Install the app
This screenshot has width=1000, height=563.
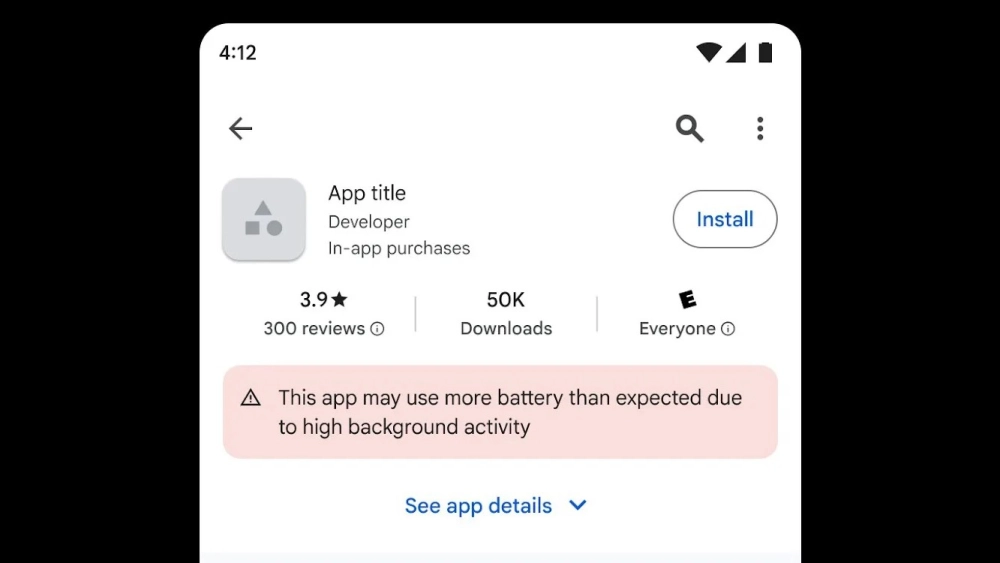[x=724, y=219]
